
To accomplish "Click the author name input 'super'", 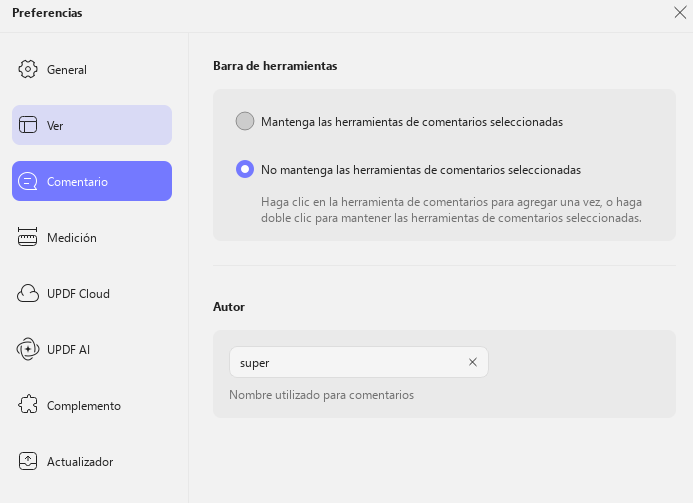I will click(x=349, y=362).
